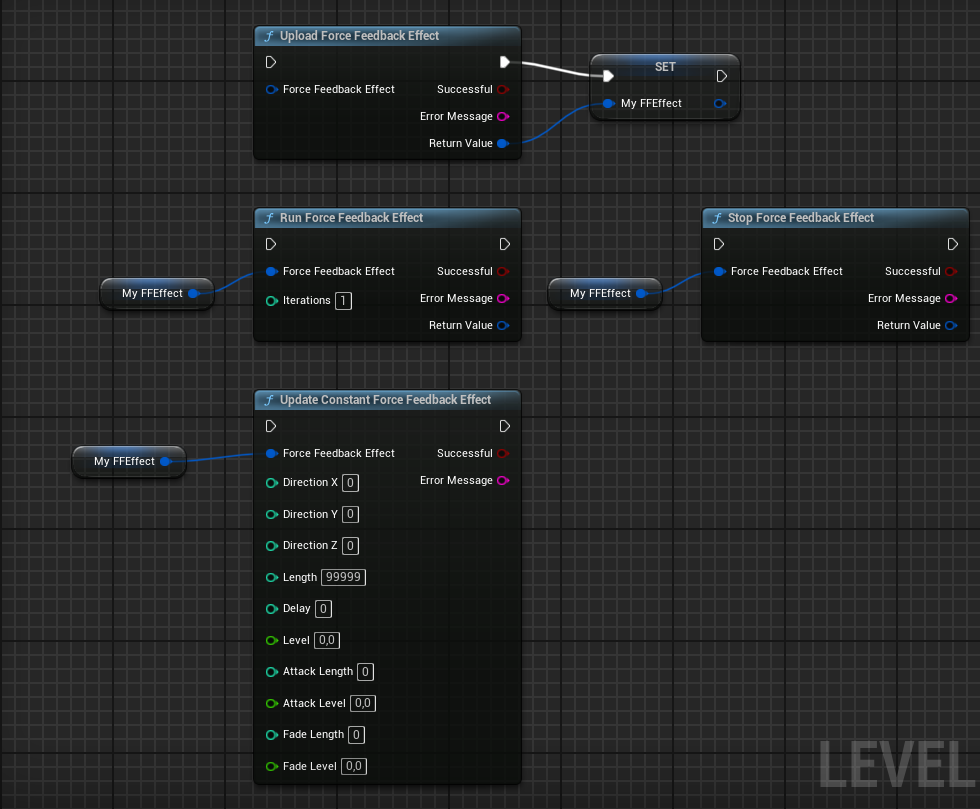Select the SET node header

[x=665, y=67]
